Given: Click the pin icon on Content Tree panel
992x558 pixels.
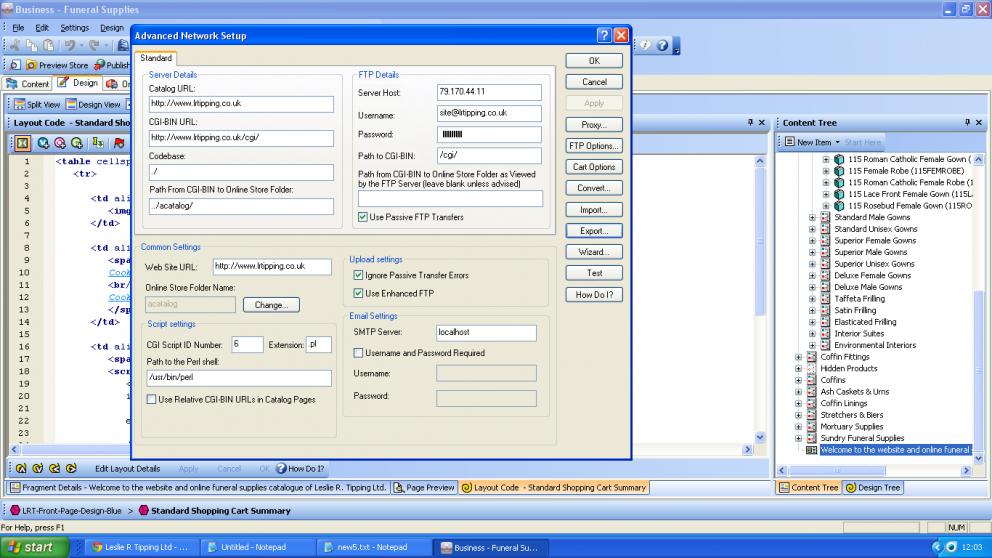Looking at the screenshot, I should pos(966,122).
